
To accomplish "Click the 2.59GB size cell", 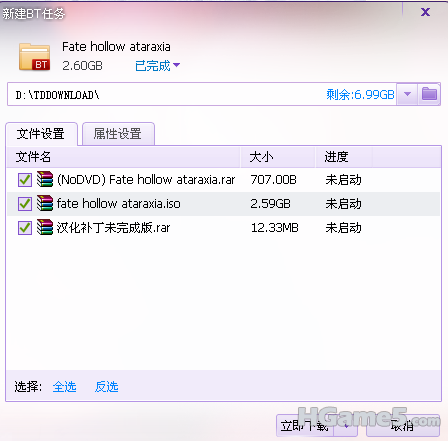I will pos(270,204).
